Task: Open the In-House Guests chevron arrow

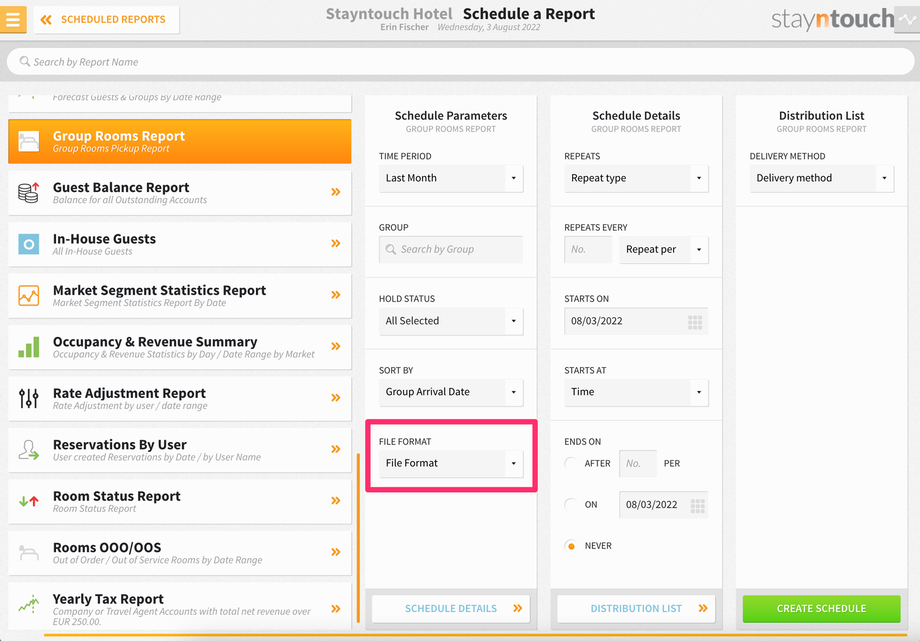Action: [336, 243]
